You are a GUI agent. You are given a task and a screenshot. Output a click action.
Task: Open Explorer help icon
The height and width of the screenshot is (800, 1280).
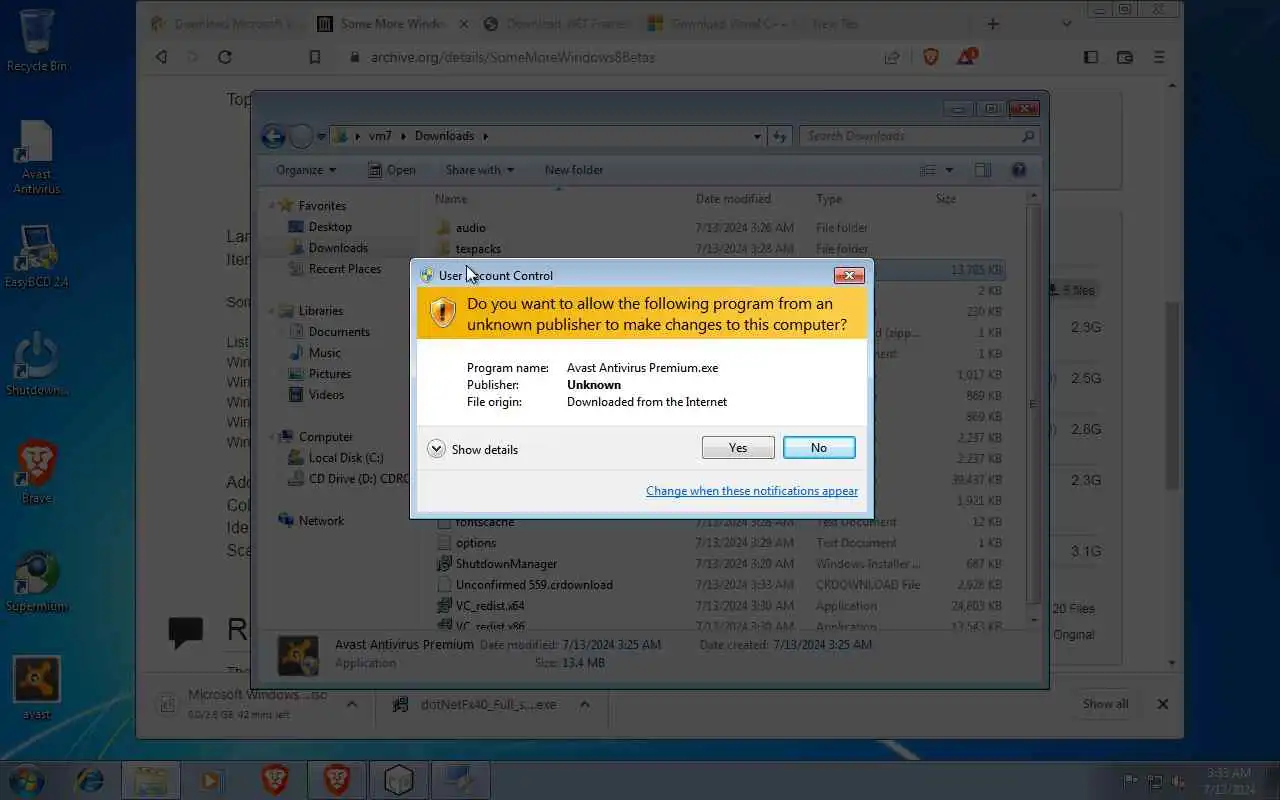tap(1019, 170)
